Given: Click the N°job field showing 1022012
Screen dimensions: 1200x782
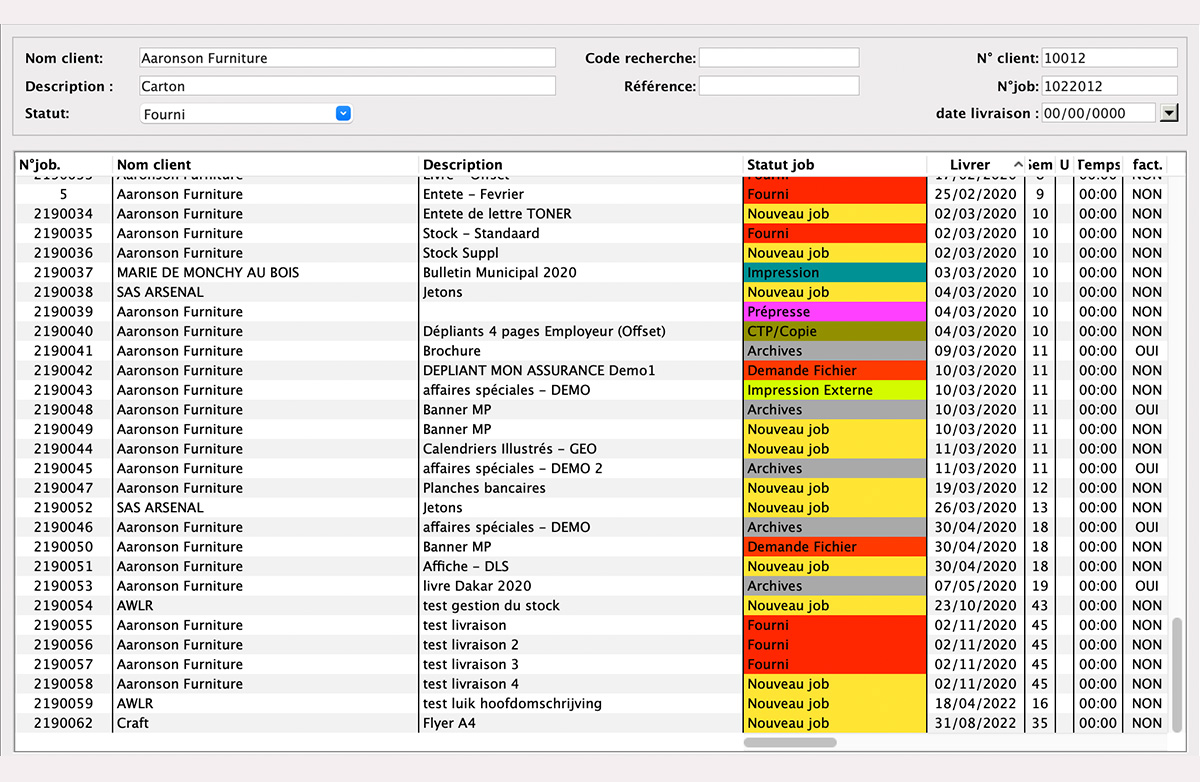Looking at the screenshot, I should point(1109,86).
